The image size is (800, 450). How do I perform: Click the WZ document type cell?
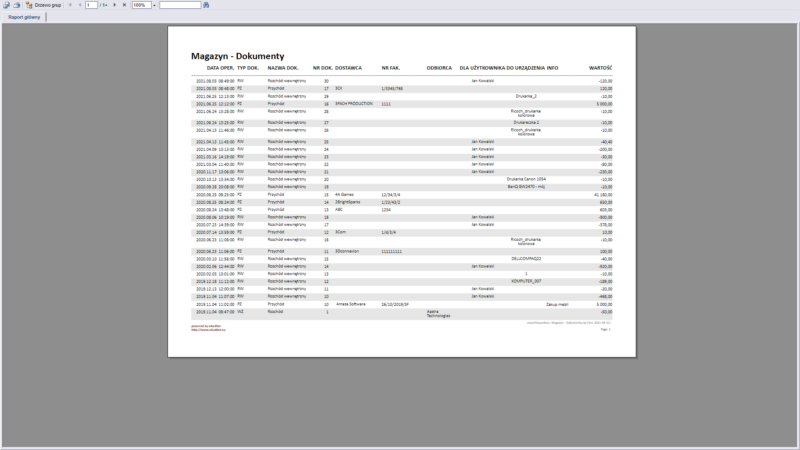pyautogui.click(x=240, y=311)
